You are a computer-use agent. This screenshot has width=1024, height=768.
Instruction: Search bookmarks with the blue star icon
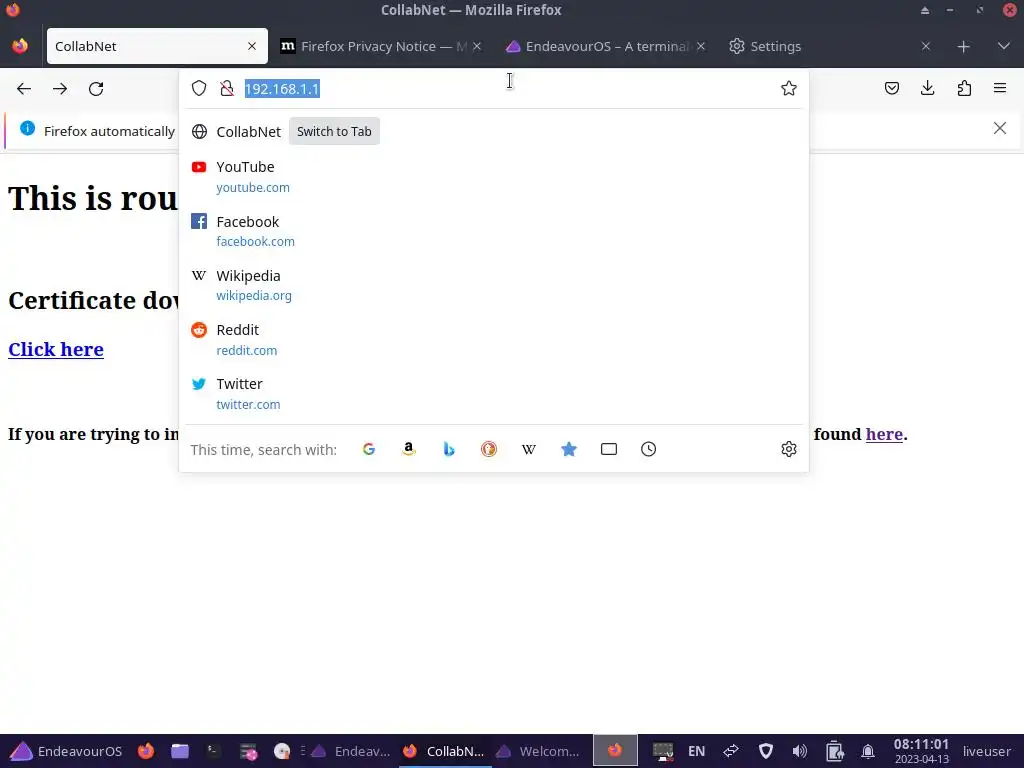point(569,449)
